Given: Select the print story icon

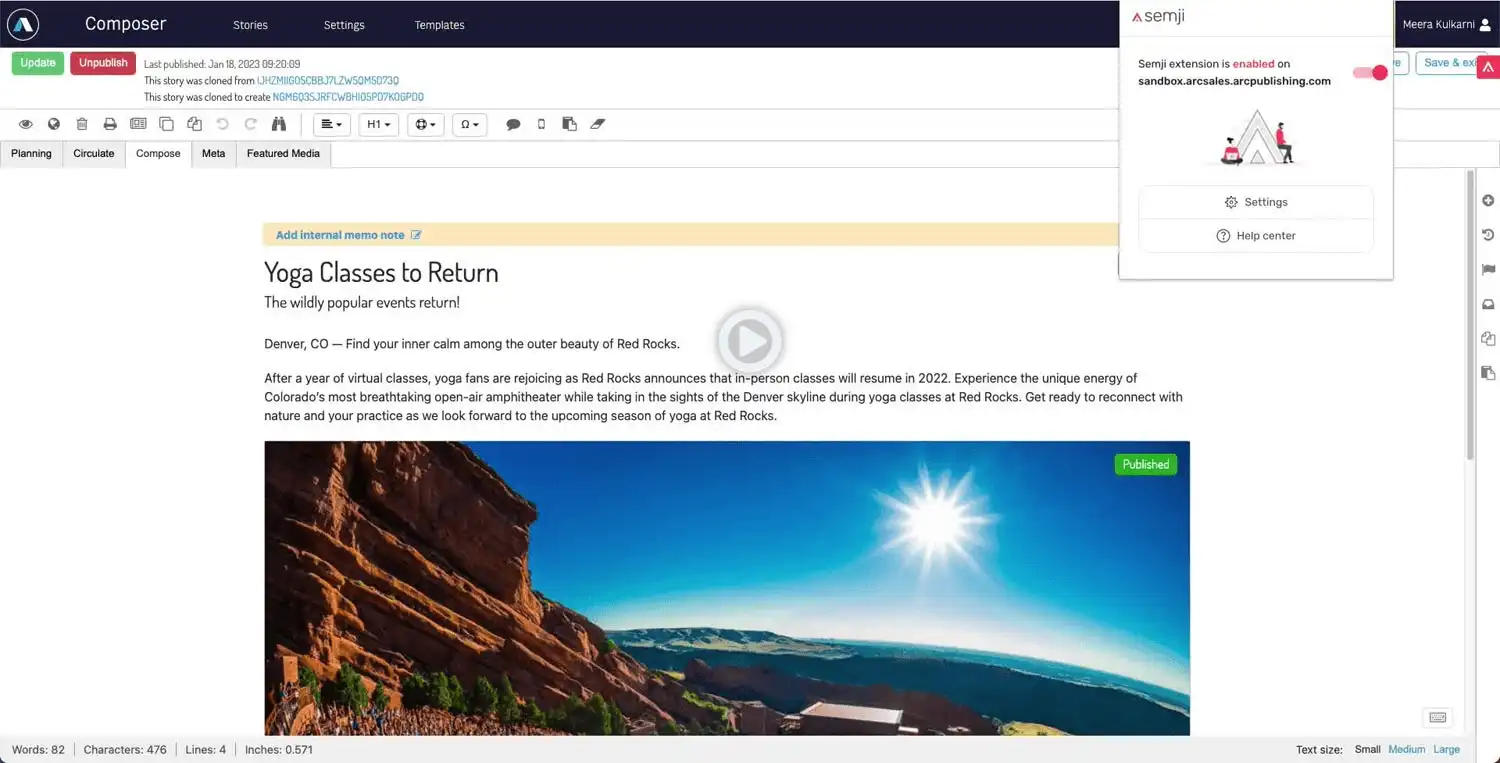Looking at the screenshot, I should pyautogui.click(x=110, y=124).
